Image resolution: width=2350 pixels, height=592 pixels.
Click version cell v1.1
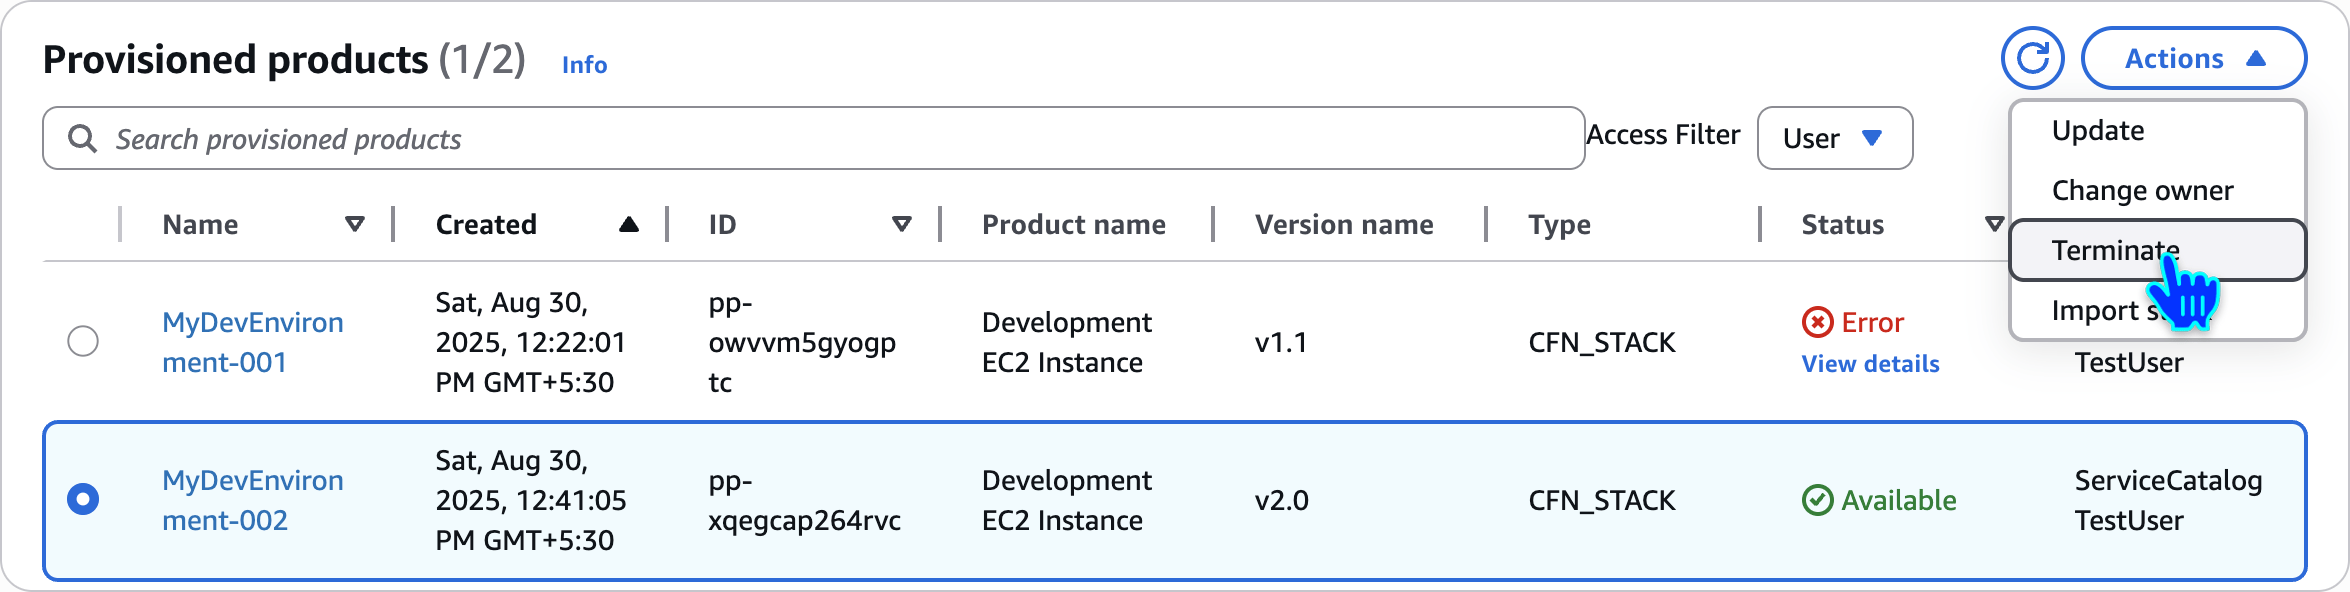tap(1281, 342)
